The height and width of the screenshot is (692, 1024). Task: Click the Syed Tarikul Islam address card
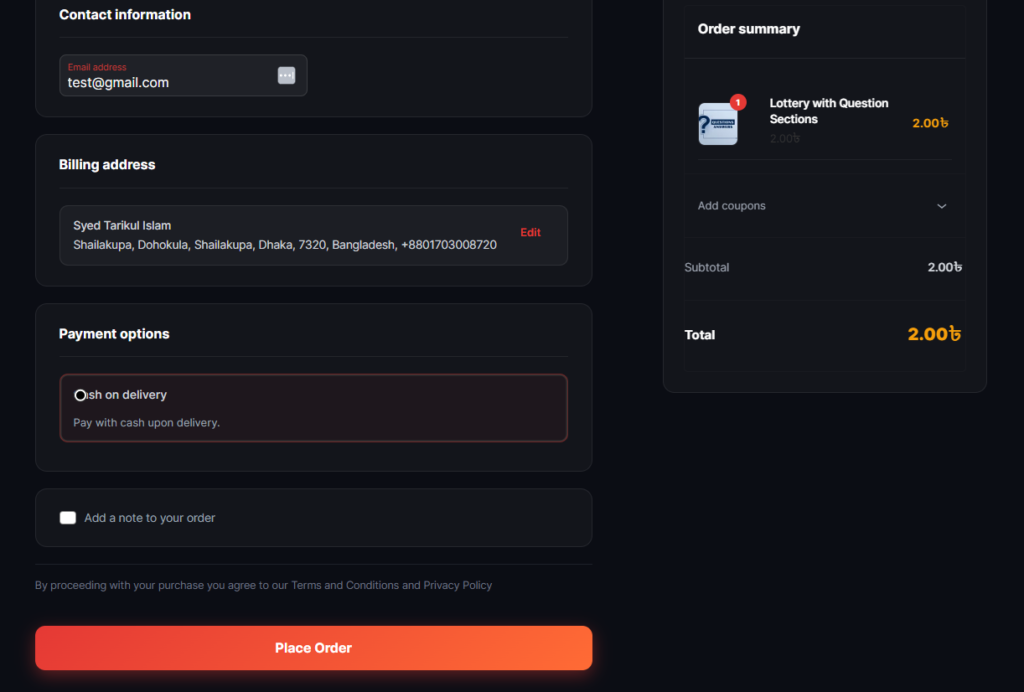(313, 235)
